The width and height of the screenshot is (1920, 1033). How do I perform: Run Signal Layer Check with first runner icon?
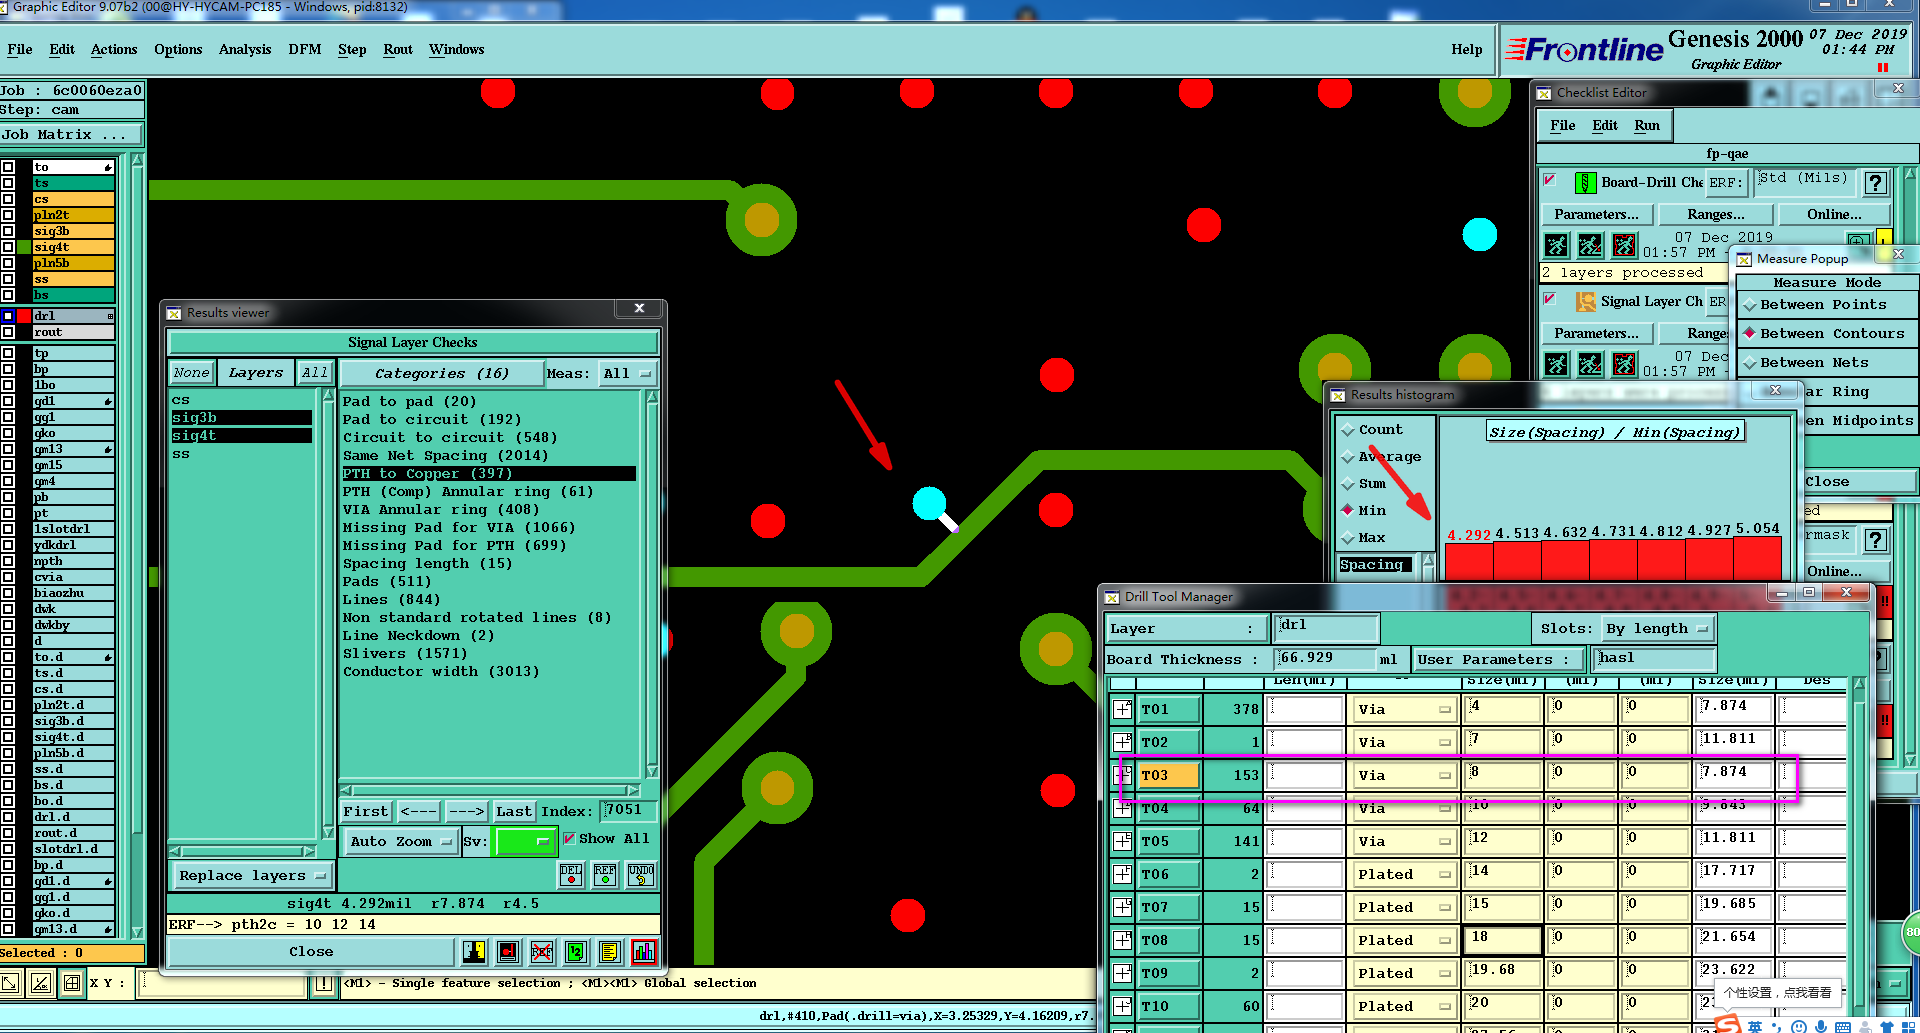[x=1557, y=364]
